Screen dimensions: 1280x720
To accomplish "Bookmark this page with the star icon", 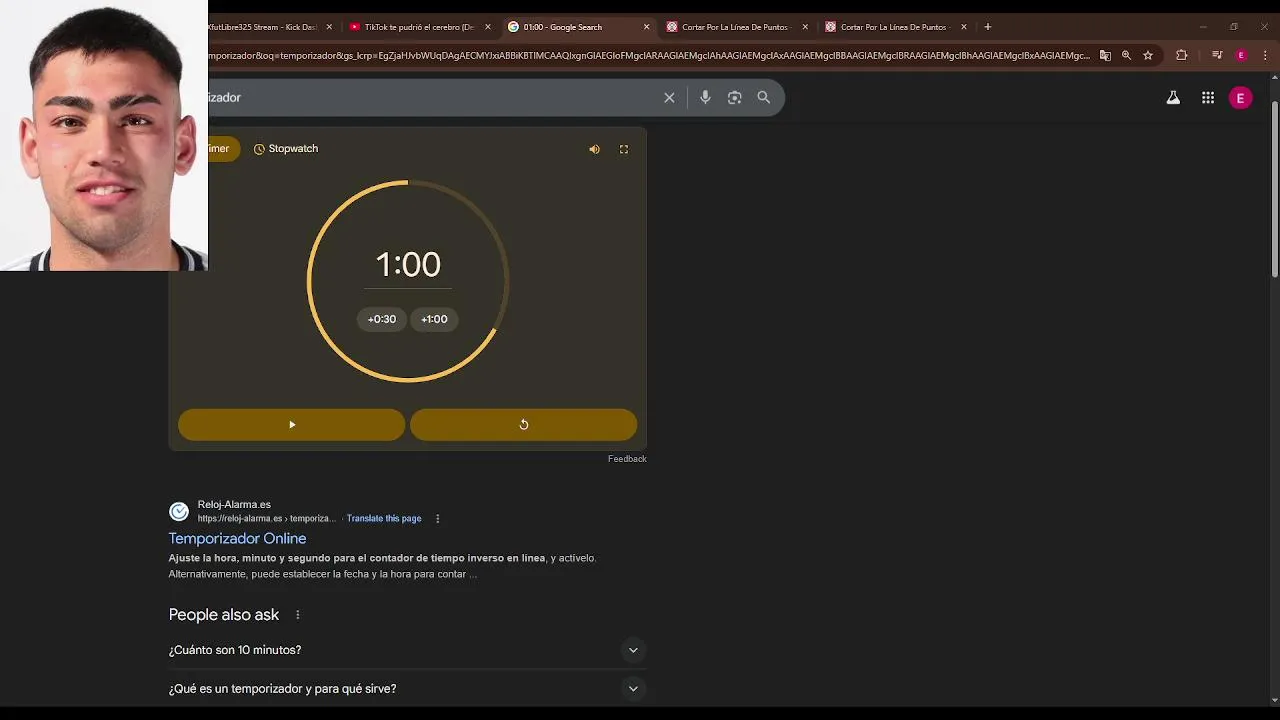I will point(1148,56).
